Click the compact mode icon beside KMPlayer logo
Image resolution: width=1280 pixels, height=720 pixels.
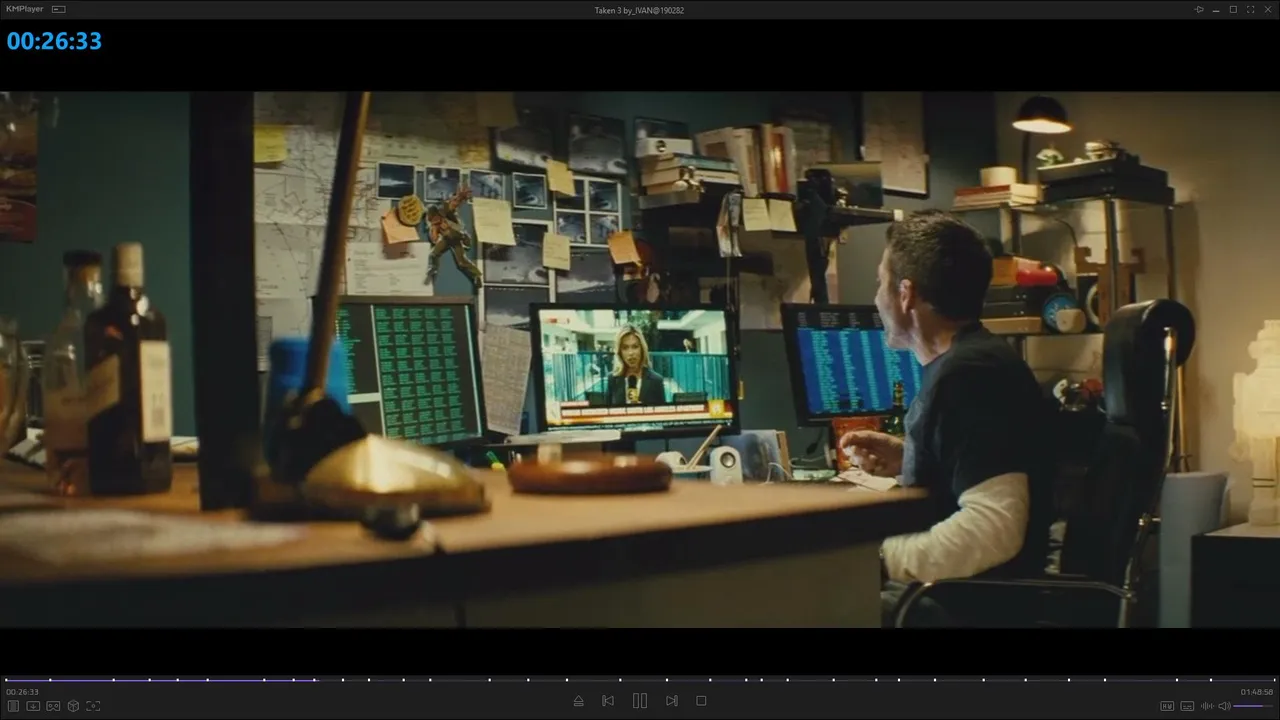pos(58,9)
